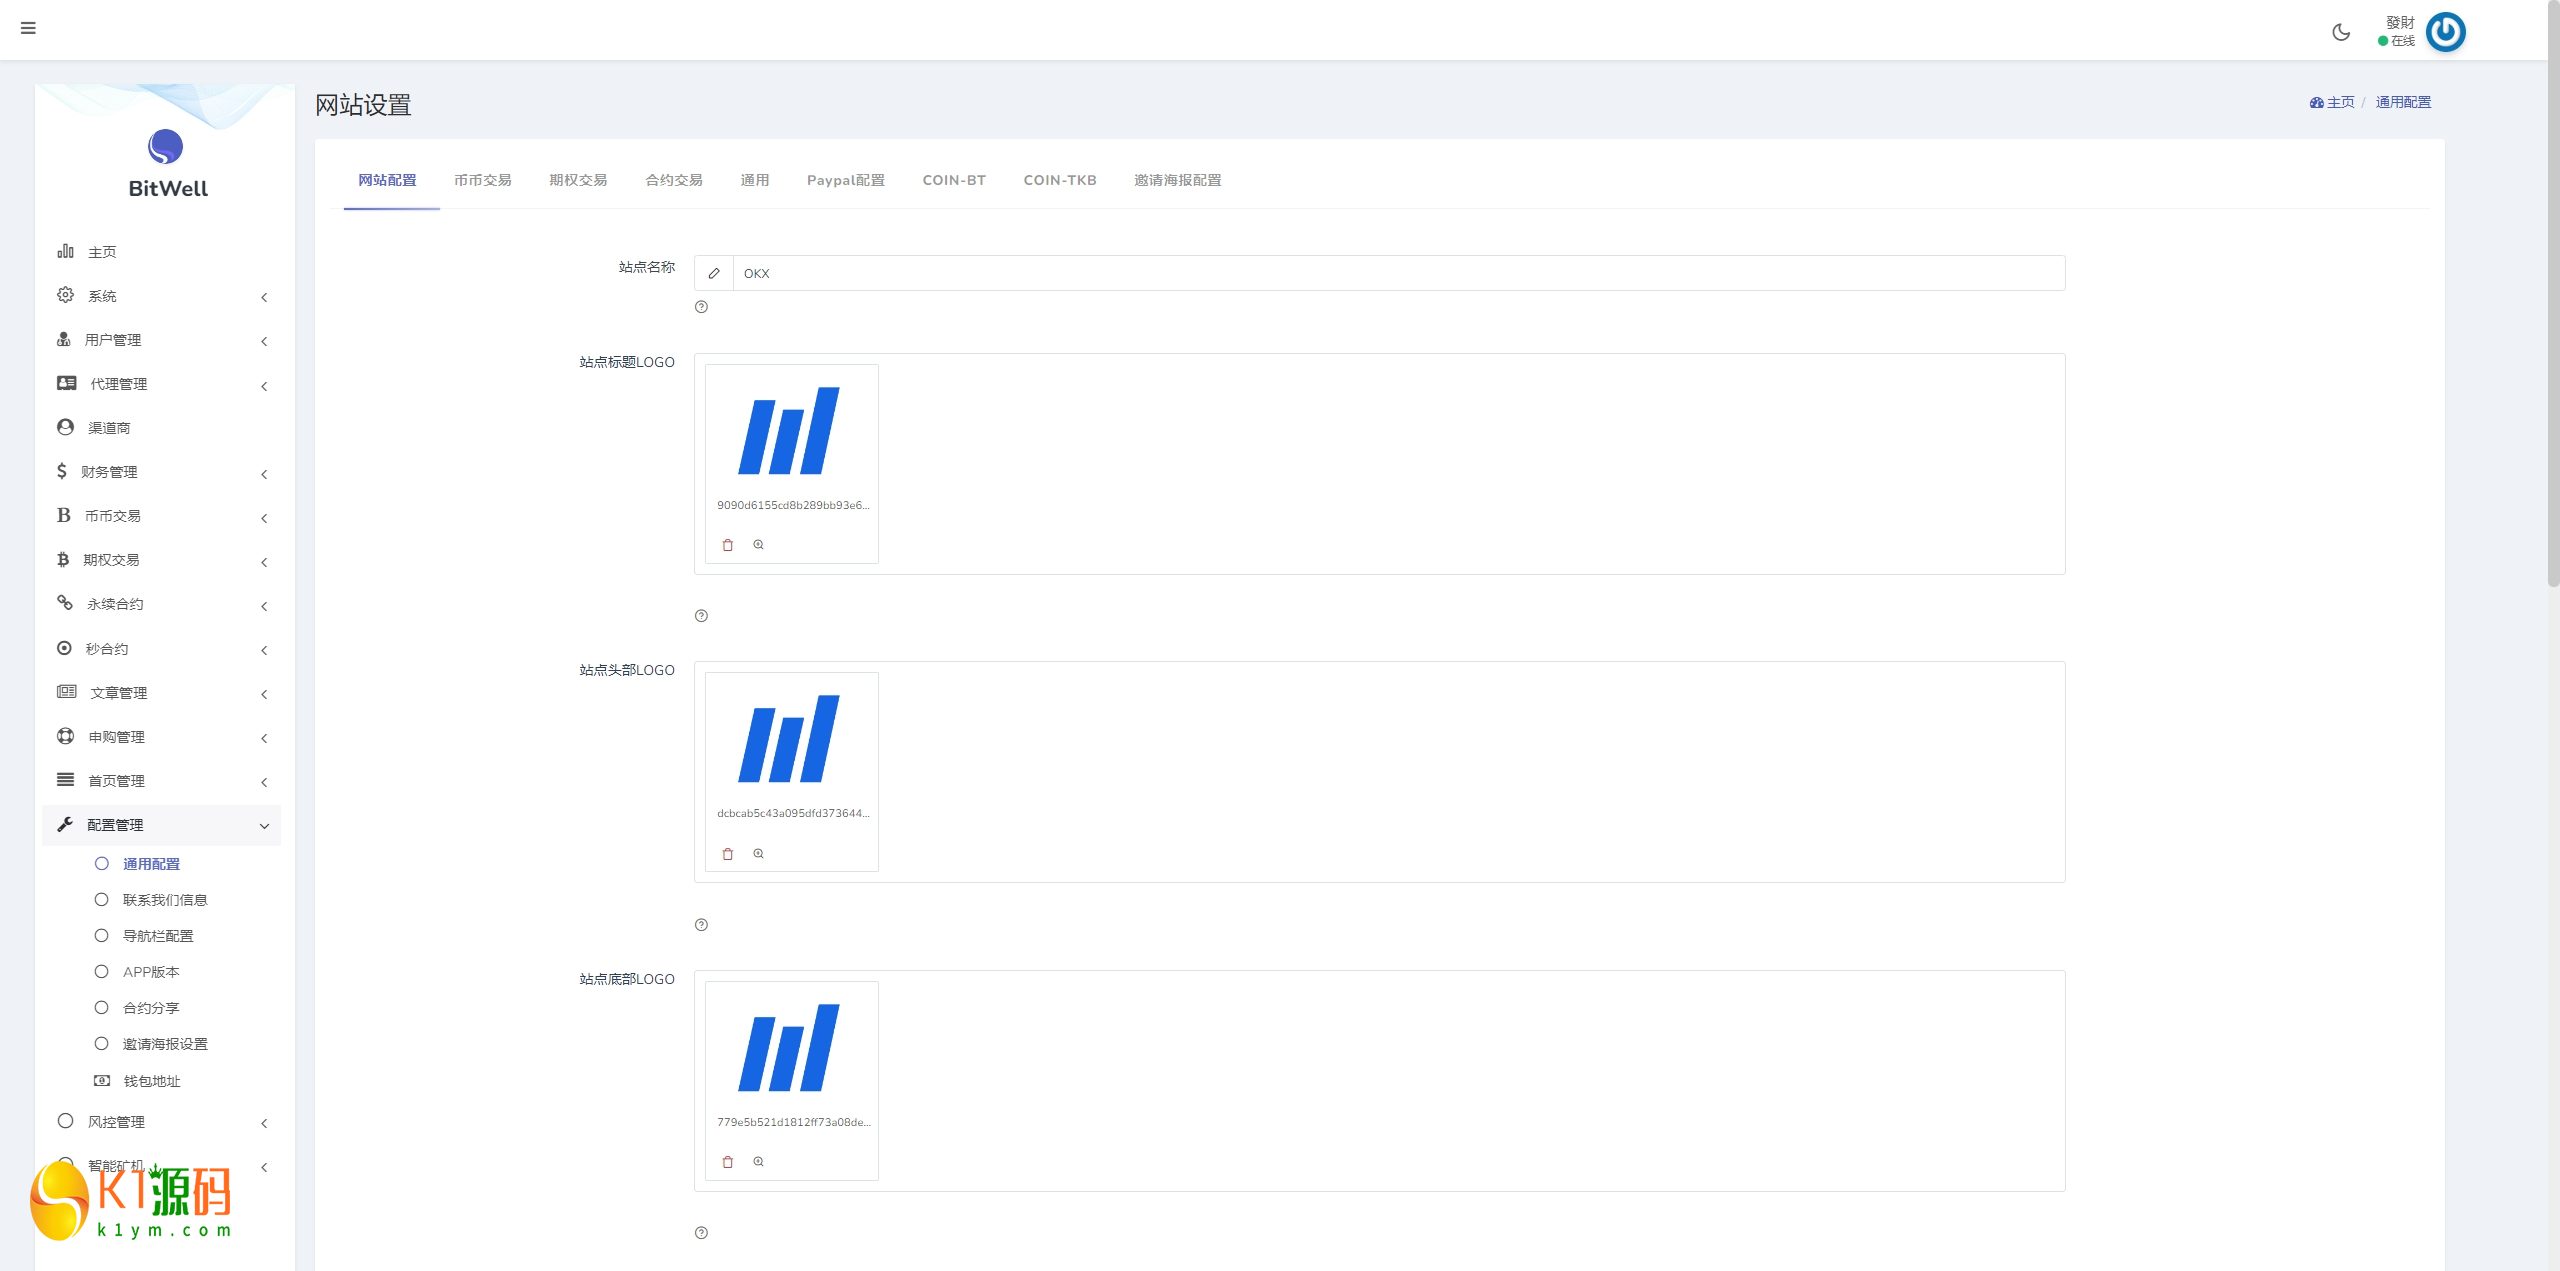Delete the 站点底部LOGO image
Viewport: 2560px width, 1271px height.
coord(728,1162)
